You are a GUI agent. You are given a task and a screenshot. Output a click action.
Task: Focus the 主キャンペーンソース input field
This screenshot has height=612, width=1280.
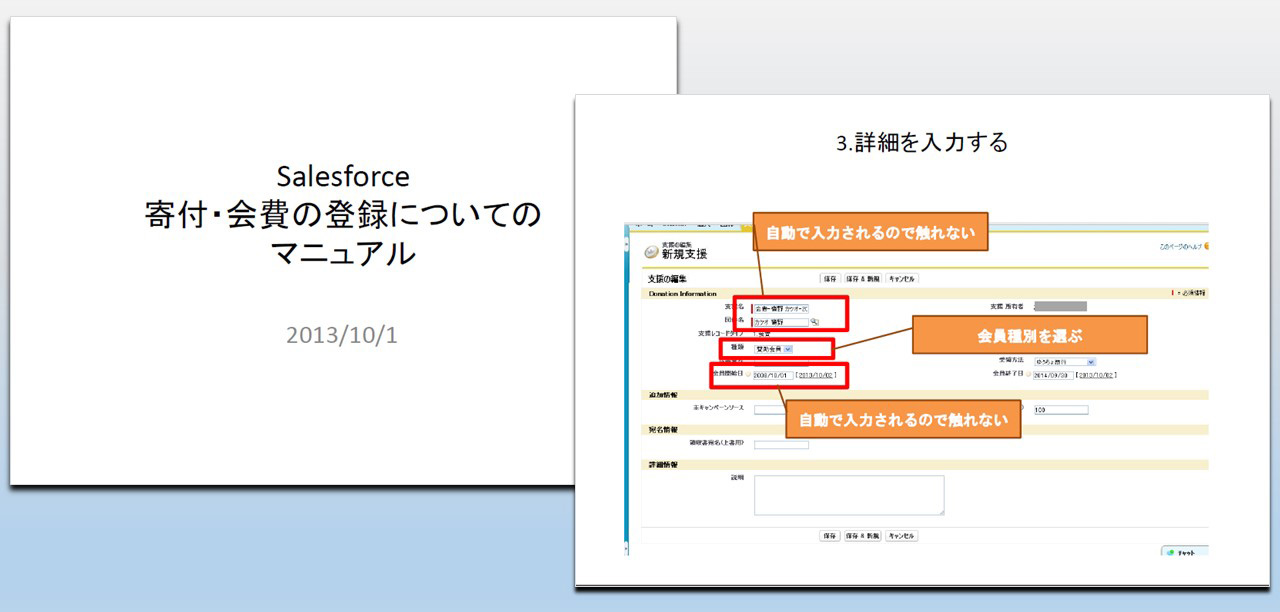pos(770,409)
